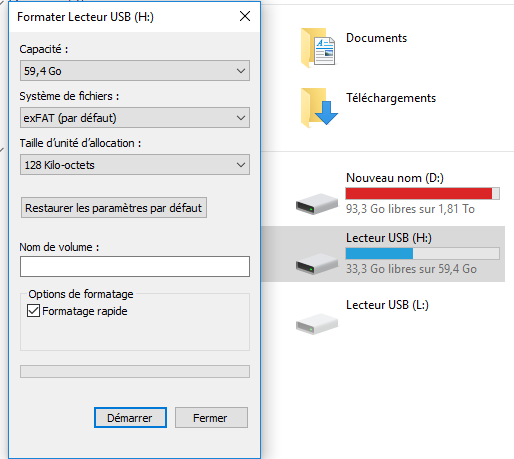Screen dimensions: 514x459
Task: Focus the Nom de volume text field
Action: coord(135,266)
